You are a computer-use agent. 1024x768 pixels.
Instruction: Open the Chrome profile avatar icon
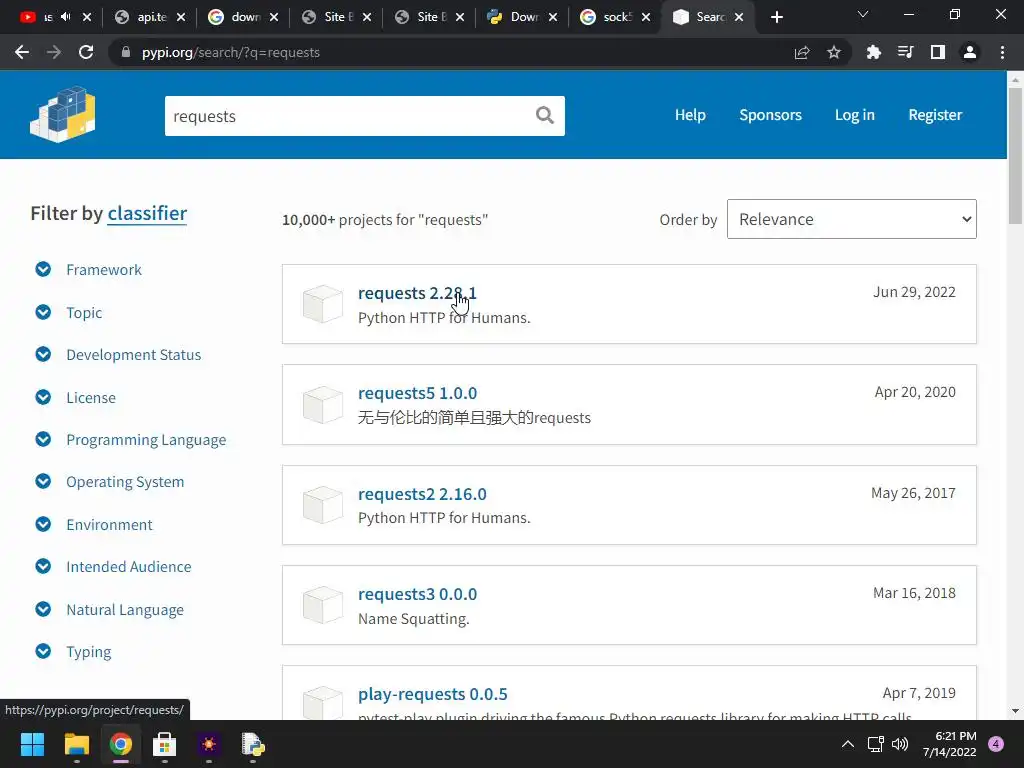pos(970,52)
